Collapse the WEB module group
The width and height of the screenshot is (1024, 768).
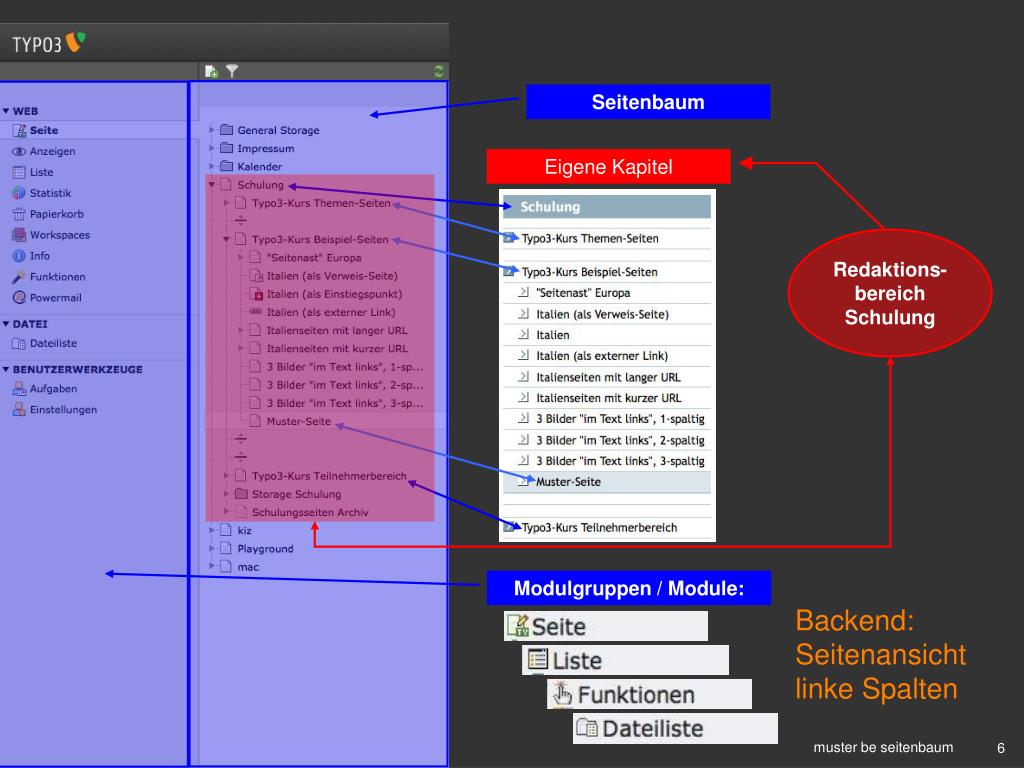(x=6, y=111)
